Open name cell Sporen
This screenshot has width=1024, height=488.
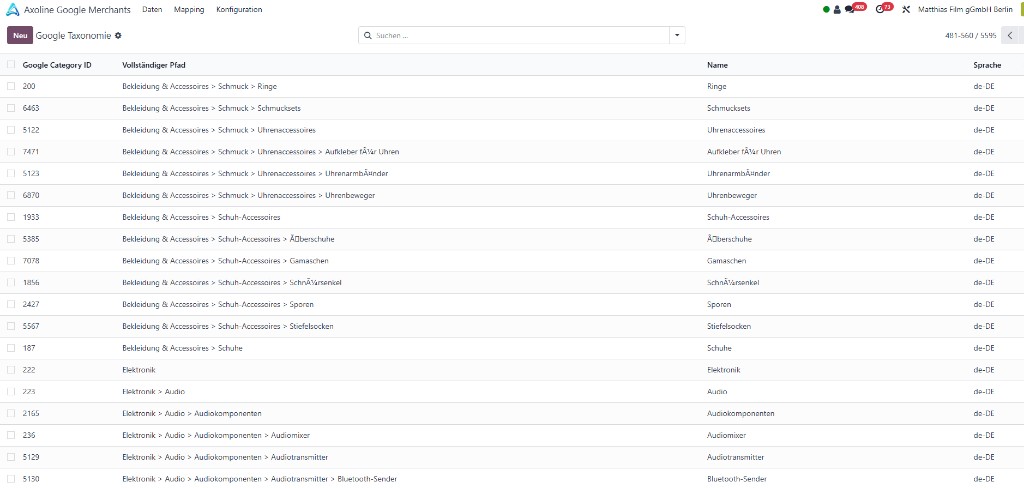(x=719, y=304)
